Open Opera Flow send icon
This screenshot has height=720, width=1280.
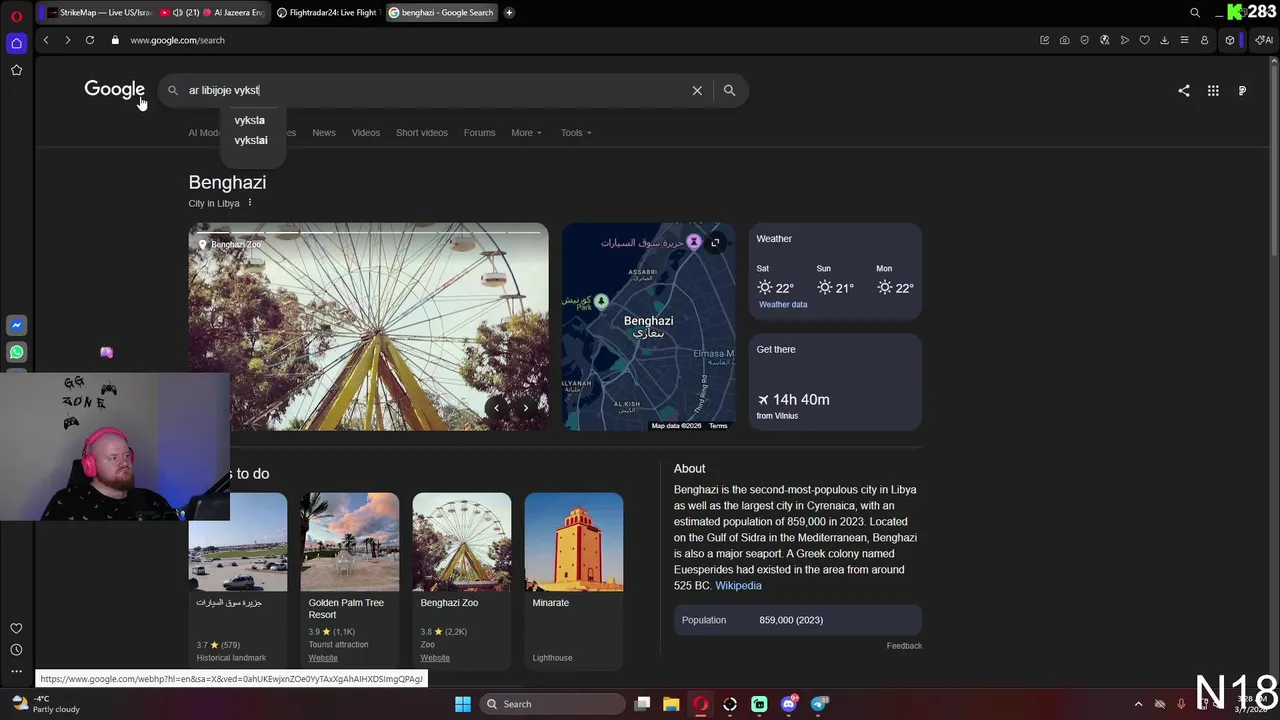click(x=1124, y=40)
